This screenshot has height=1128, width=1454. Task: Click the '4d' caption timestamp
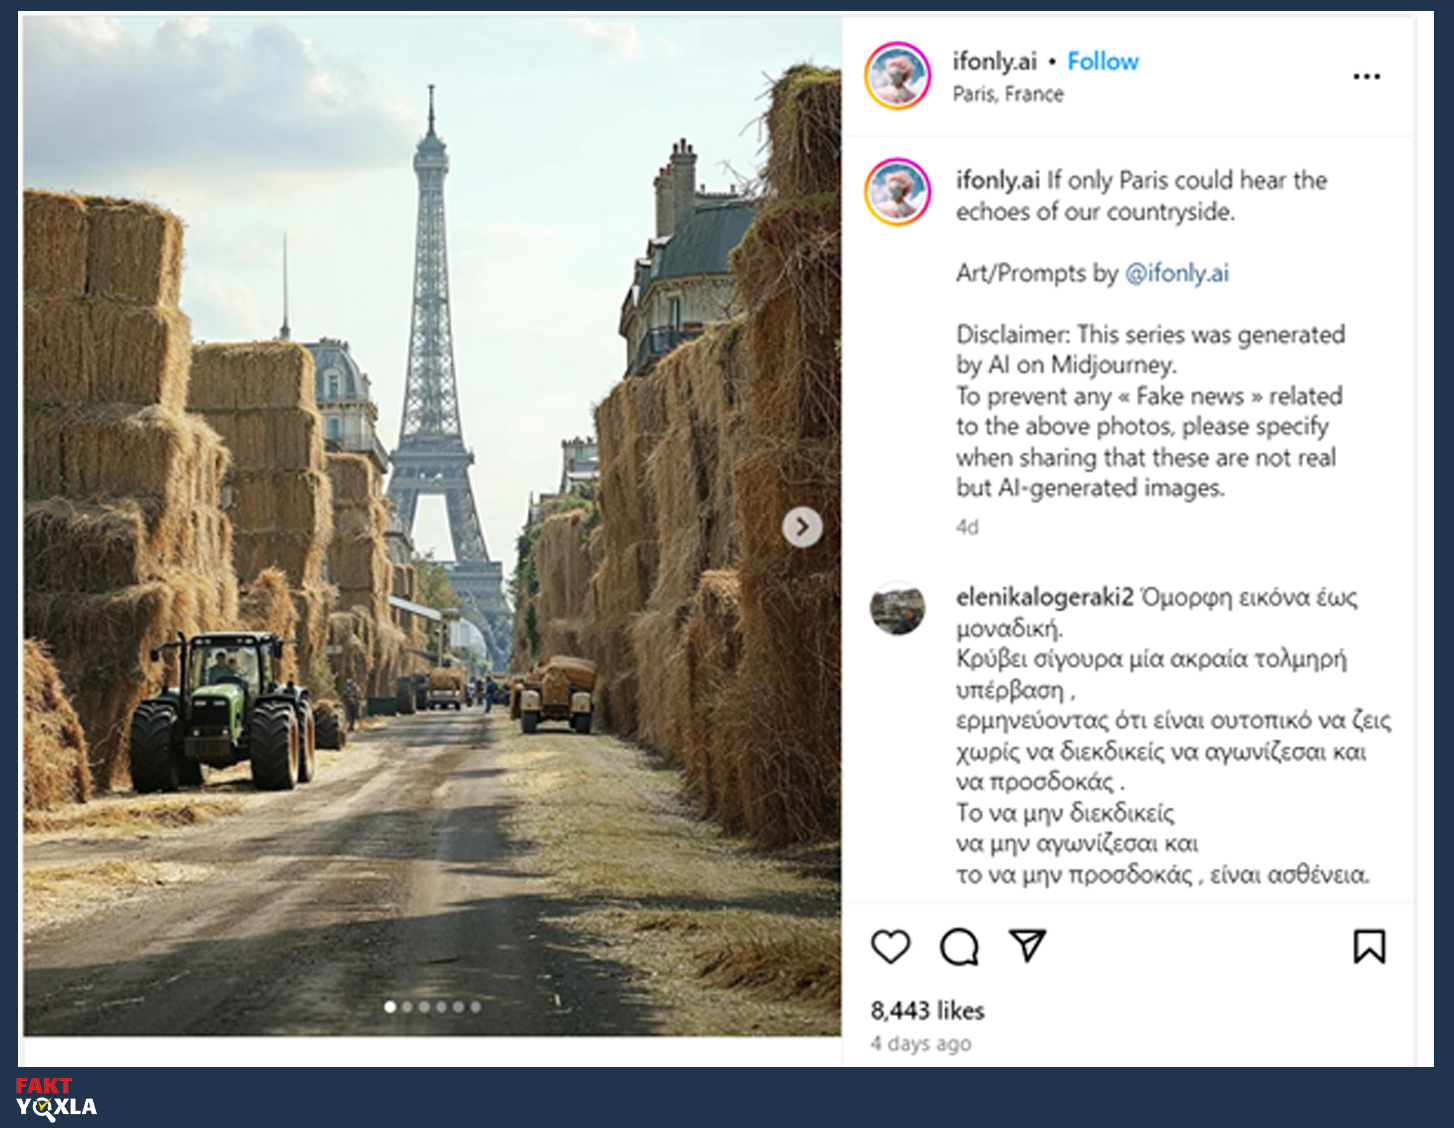967,527
